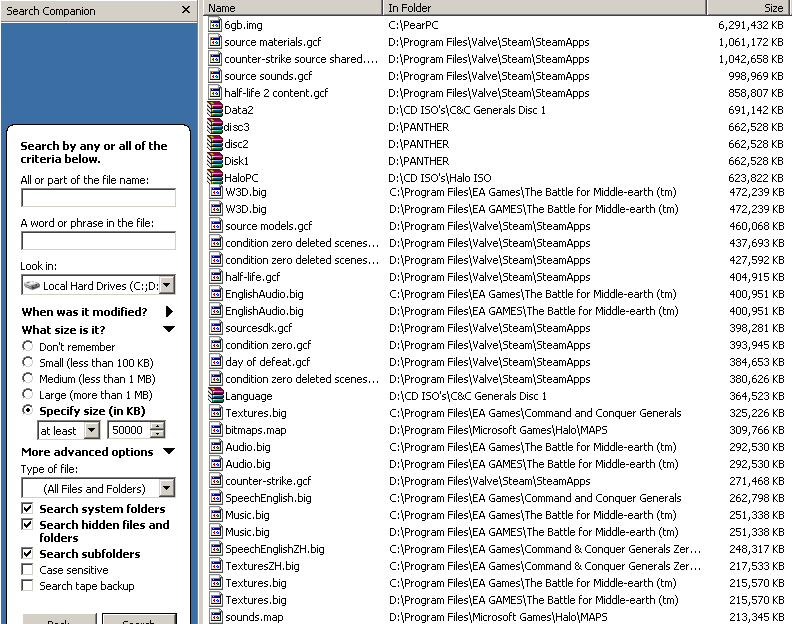Click the source sounds.gcf file icon
Screen dimensions: 792x624
(215, 75)
